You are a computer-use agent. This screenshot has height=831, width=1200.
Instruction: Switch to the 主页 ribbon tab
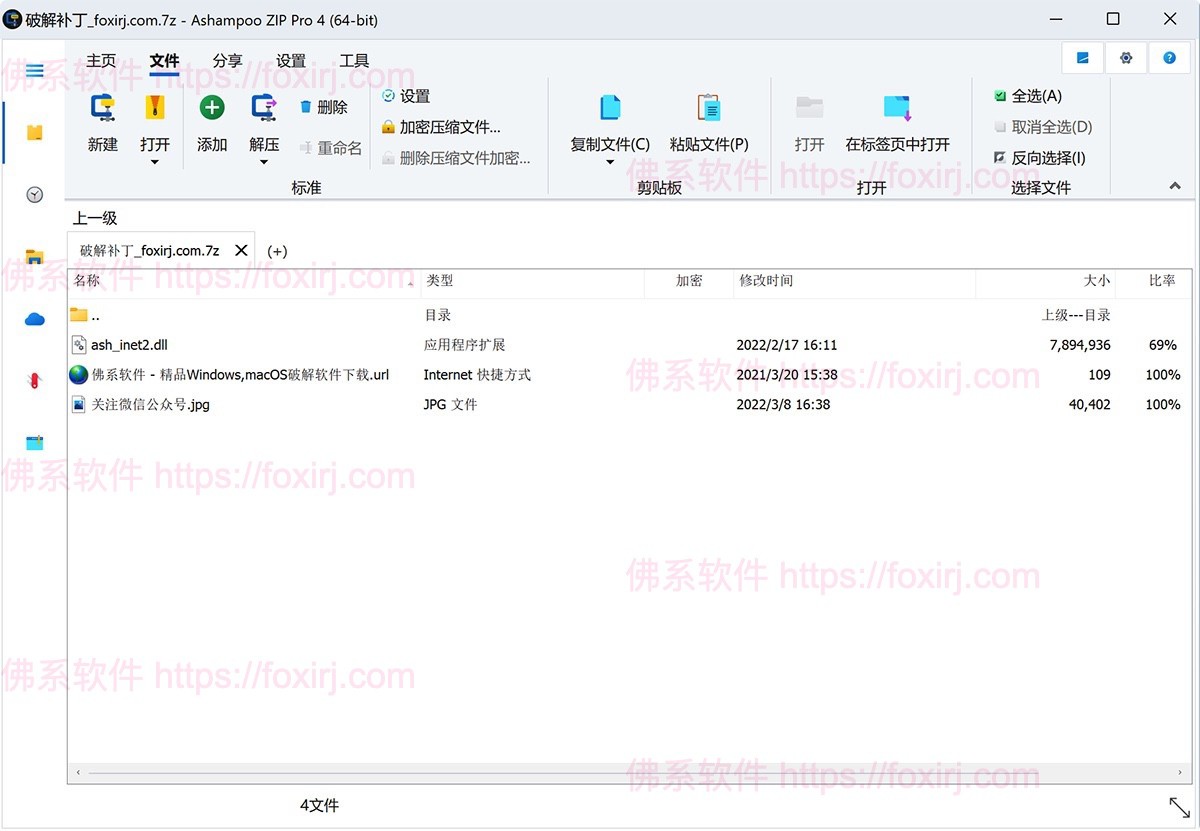point(101,61)
